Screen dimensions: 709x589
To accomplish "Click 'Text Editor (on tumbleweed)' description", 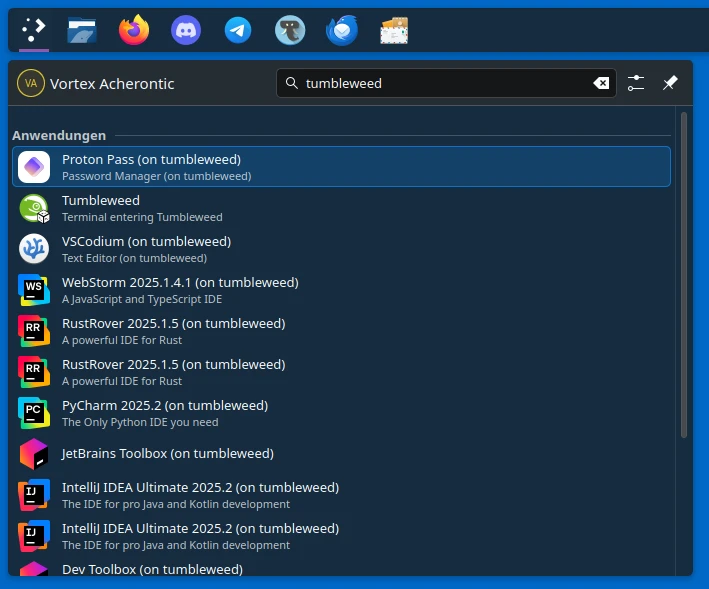I will [x=134, y=258].
